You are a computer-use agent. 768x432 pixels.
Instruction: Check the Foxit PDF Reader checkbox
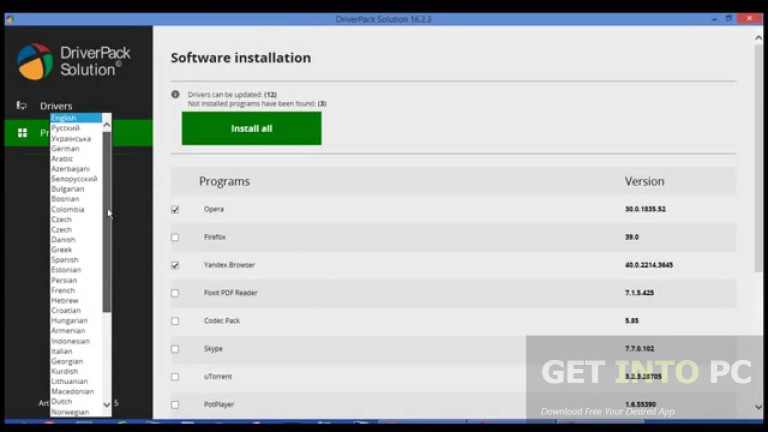[175, 293]
